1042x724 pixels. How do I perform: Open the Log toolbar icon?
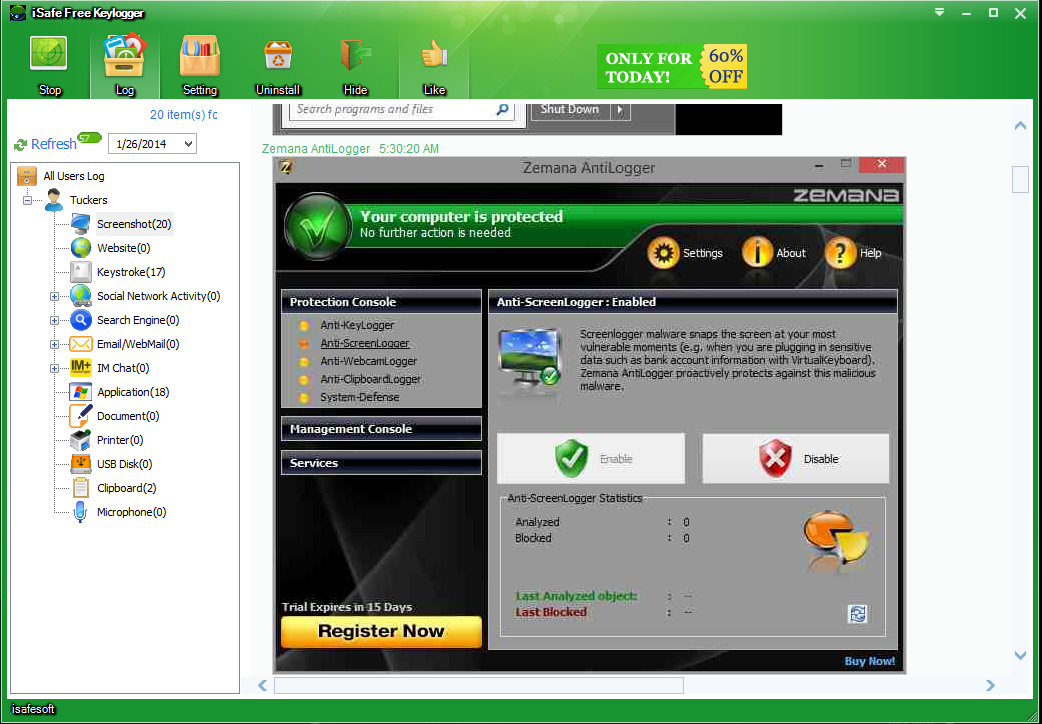point(124,55)
